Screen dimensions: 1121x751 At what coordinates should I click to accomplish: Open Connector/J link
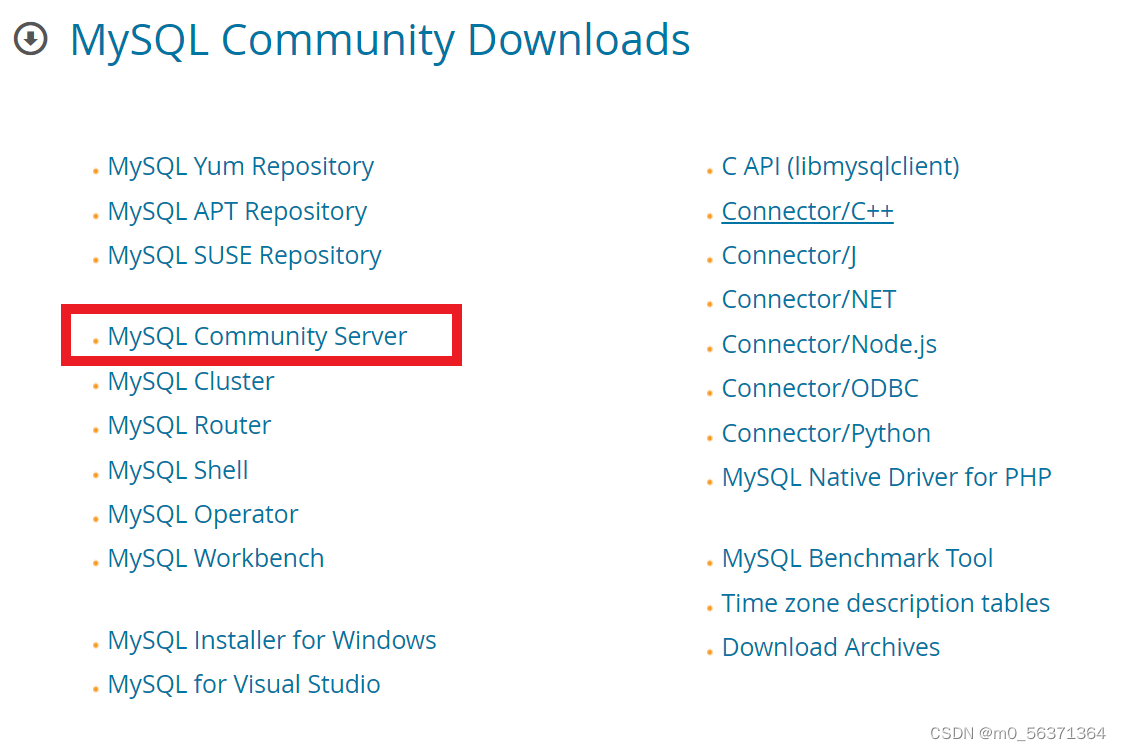789,256
